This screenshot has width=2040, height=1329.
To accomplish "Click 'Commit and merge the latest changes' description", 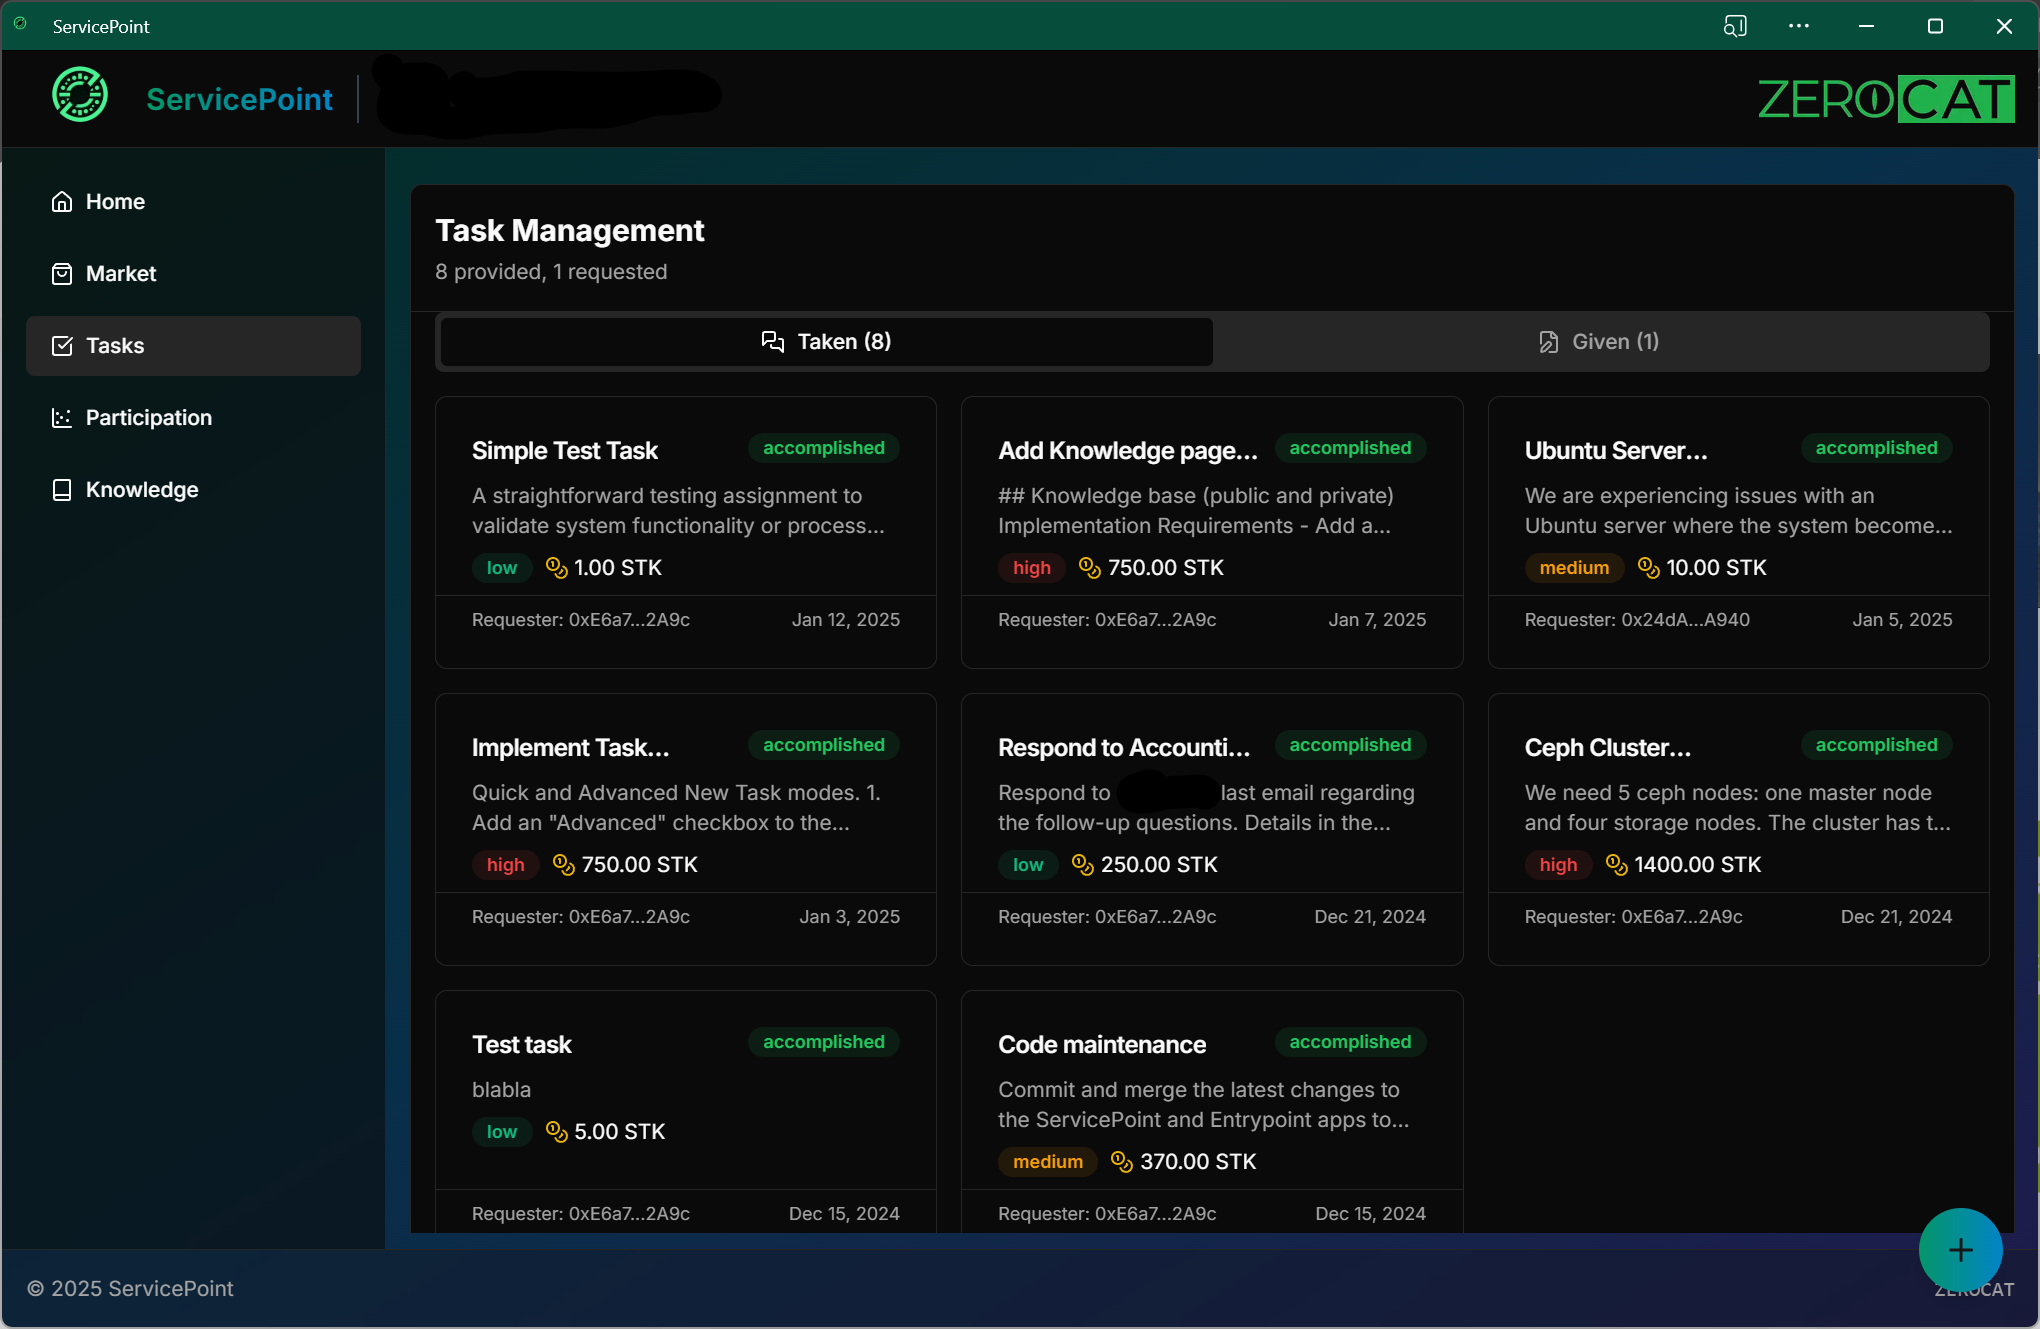I will click(1204, 1105).
